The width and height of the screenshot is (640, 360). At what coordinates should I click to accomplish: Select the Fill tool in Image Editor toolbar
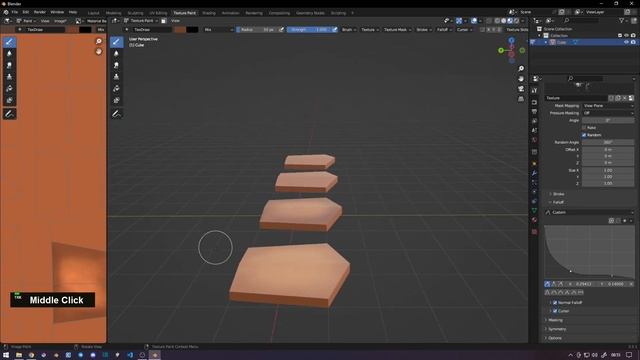coord(9,89)
